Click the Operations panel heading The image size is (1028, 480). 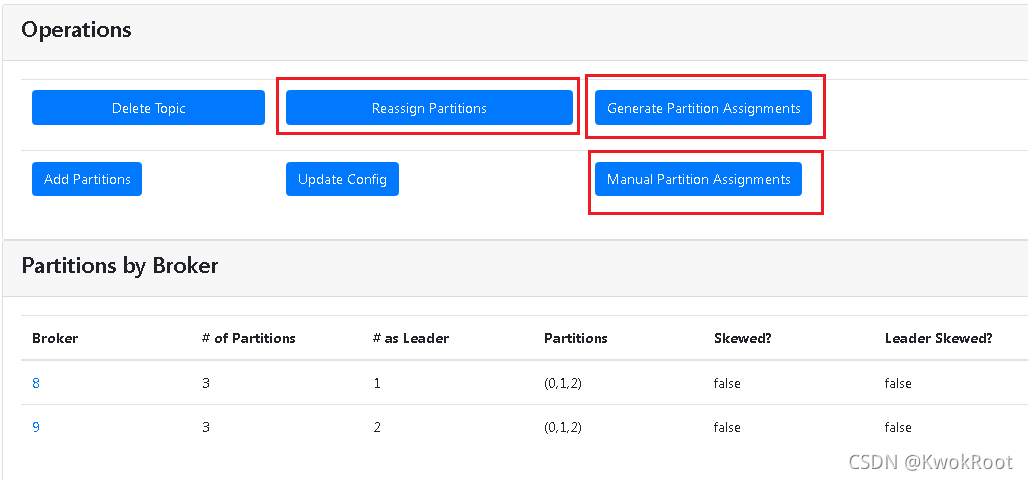(76, 30)
